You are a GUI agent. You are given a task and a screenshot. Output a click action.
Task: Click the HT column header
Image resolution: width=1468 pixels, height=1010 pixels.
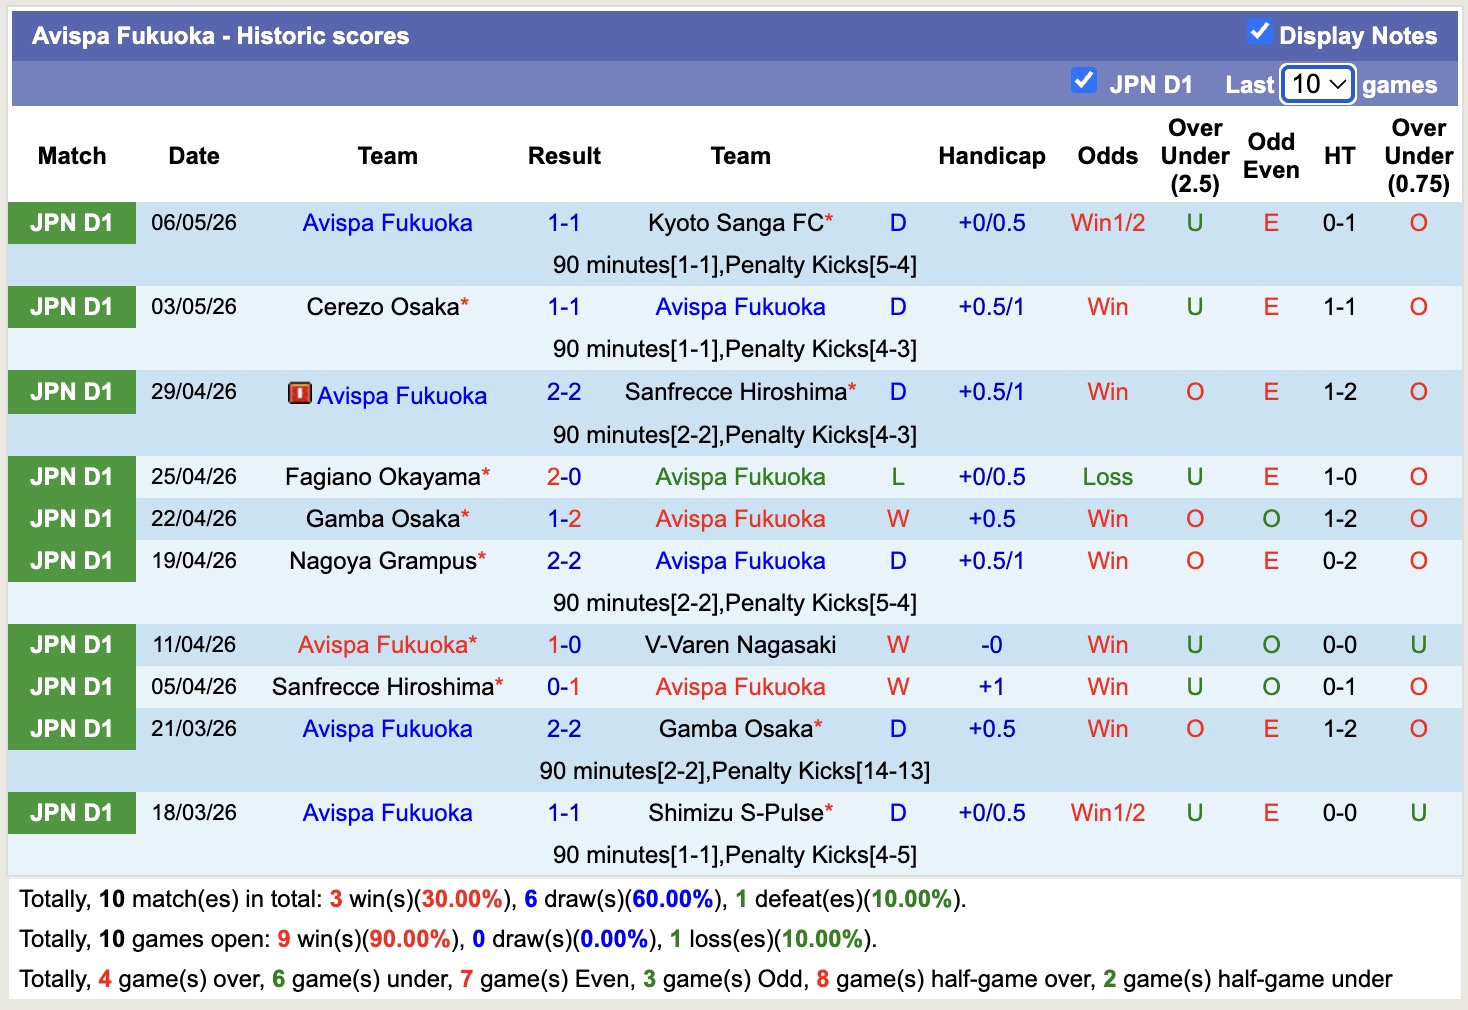pyautogui.click(x=1339, y=156)
